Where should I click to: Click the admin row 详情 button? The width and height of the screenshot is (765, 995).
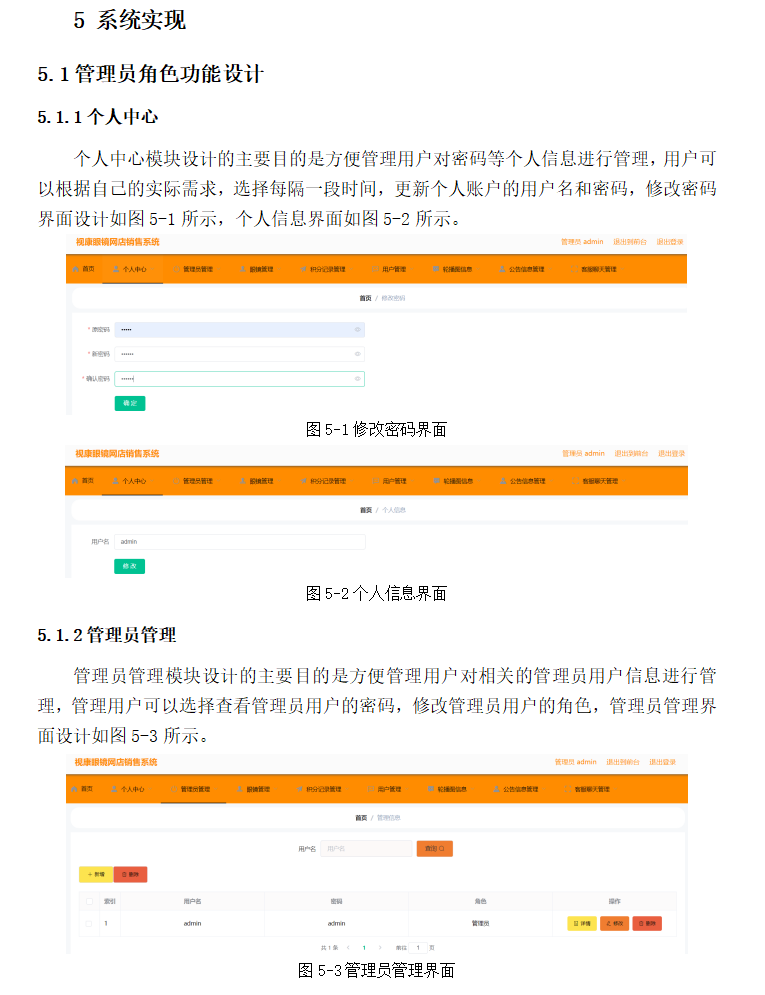coord(582,923)
